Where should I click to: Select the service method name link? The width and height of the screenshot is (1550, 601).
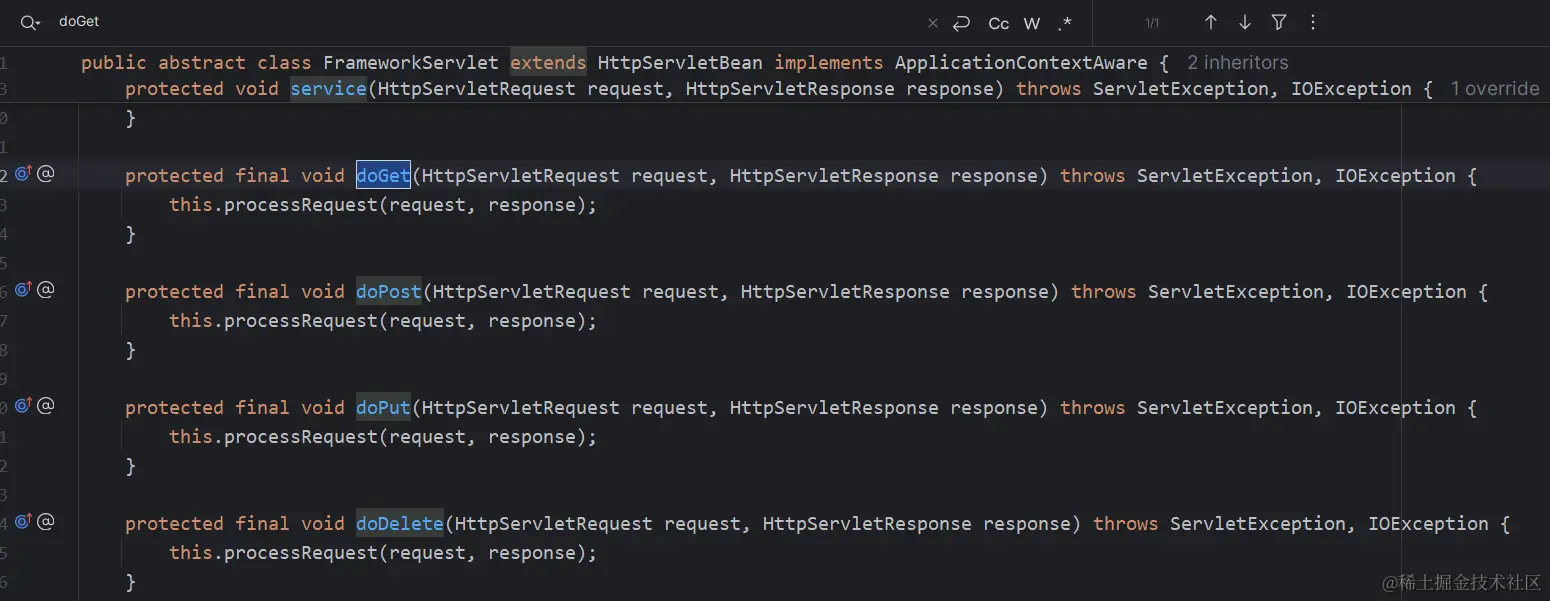pos(328,88)
